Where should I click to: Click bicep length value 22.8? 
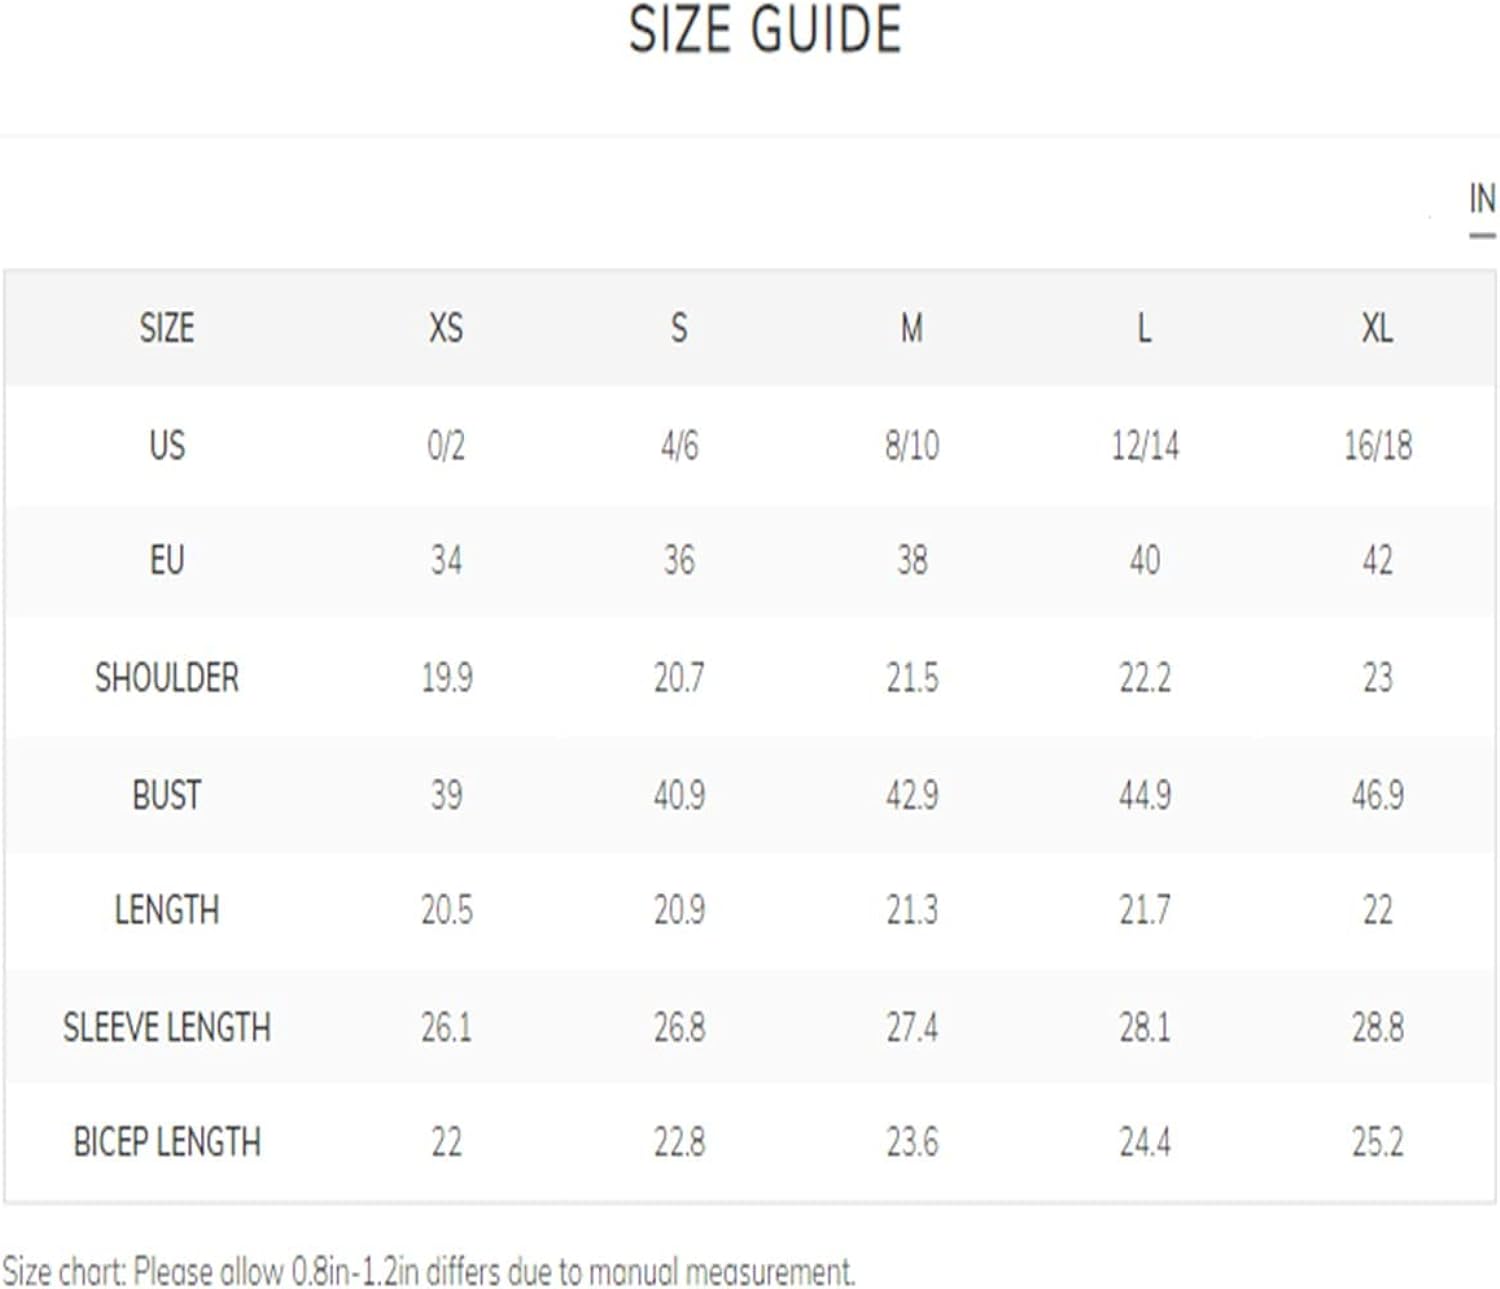[x=679, y=1142]
